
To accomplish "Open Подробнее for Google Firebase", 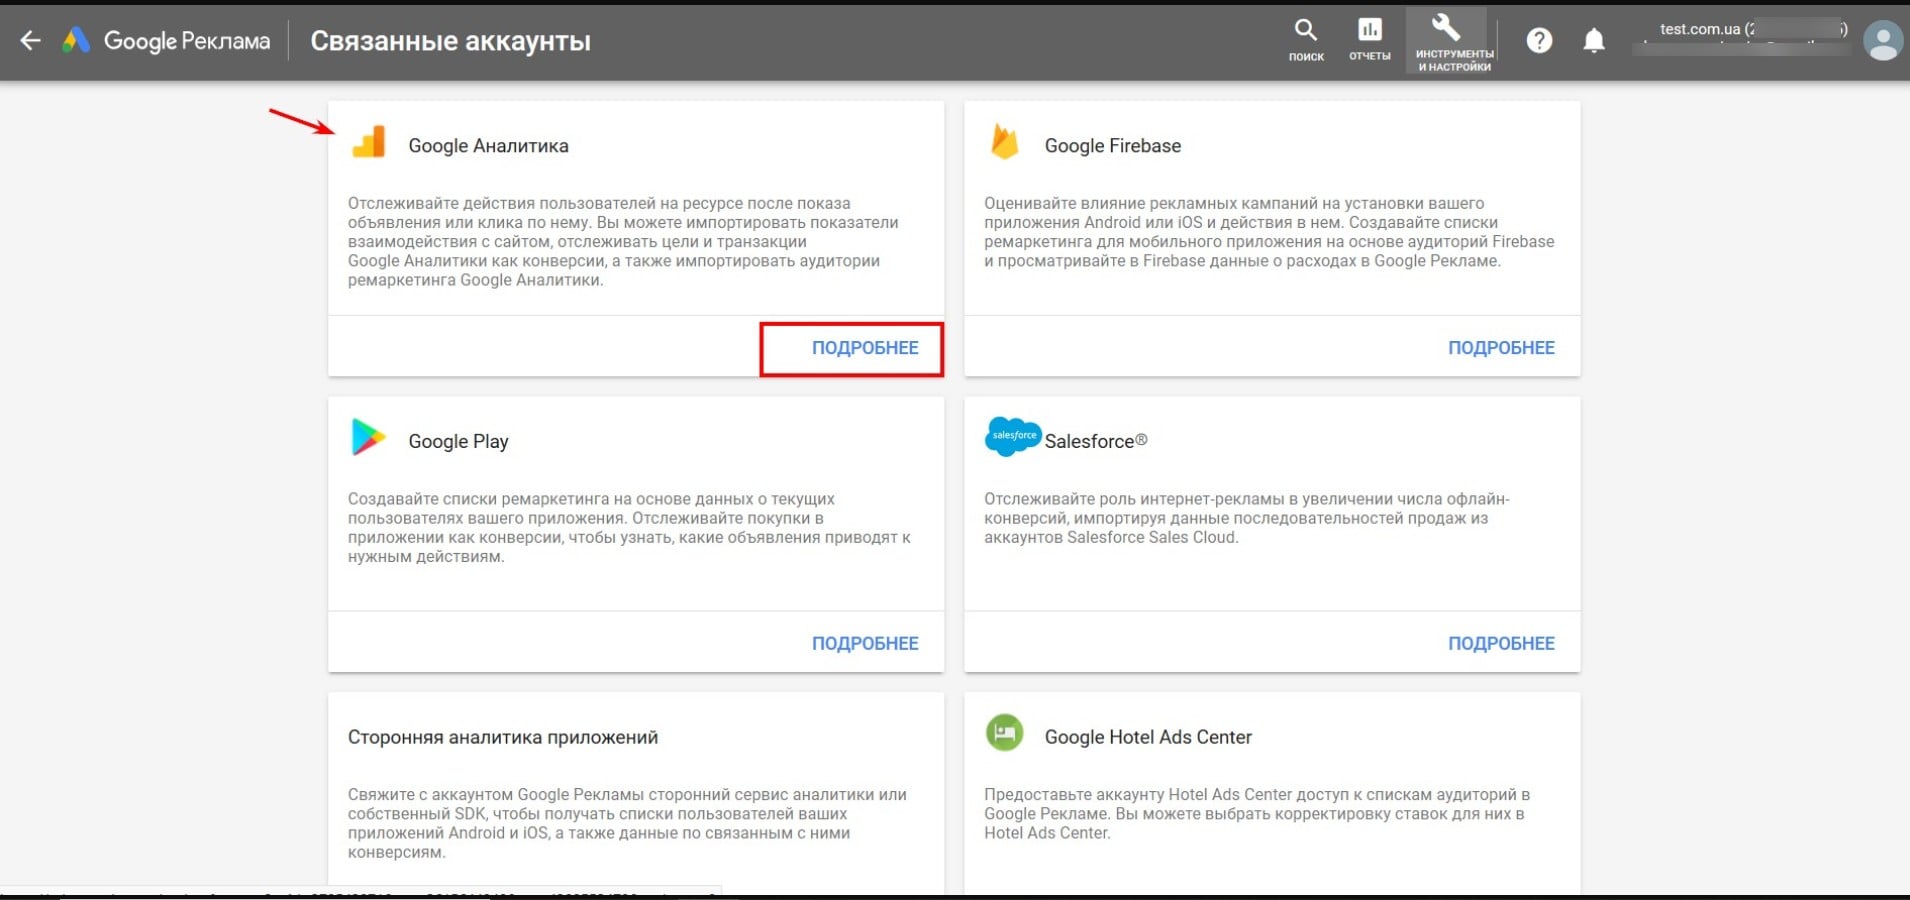I will click(1500, 348).
